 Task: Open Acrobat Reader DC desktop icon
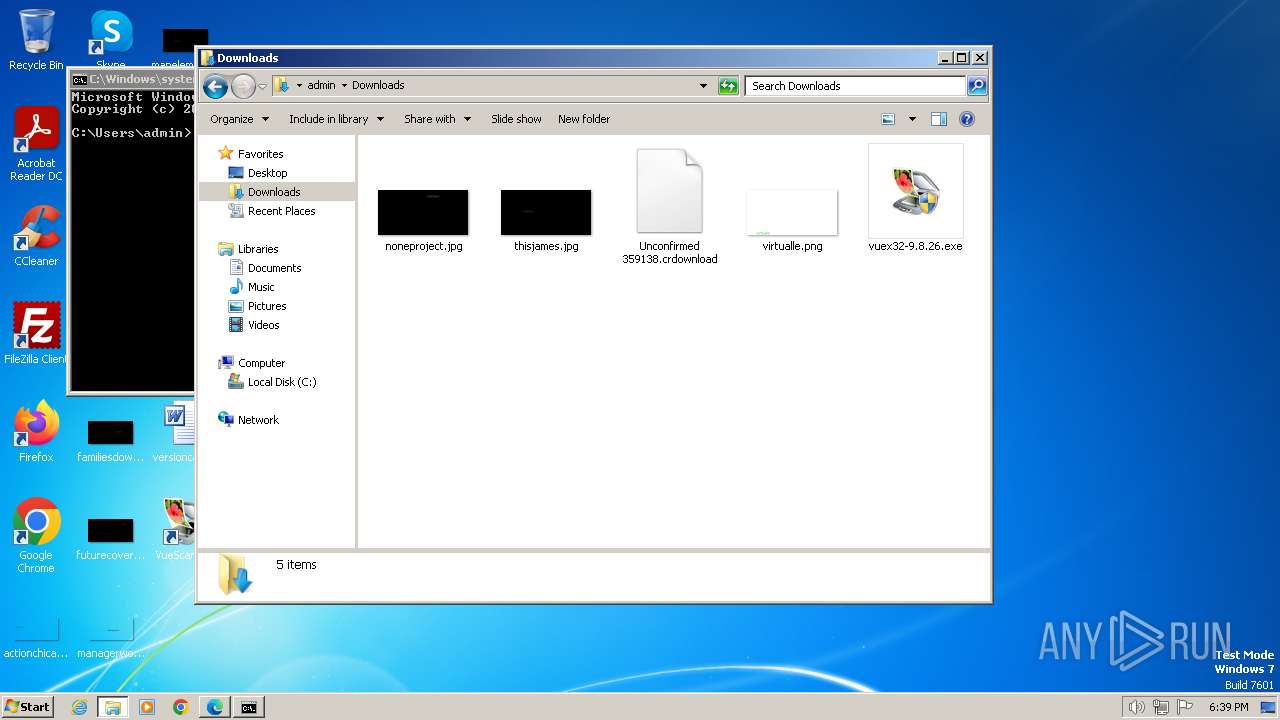(x=36, y=144)
